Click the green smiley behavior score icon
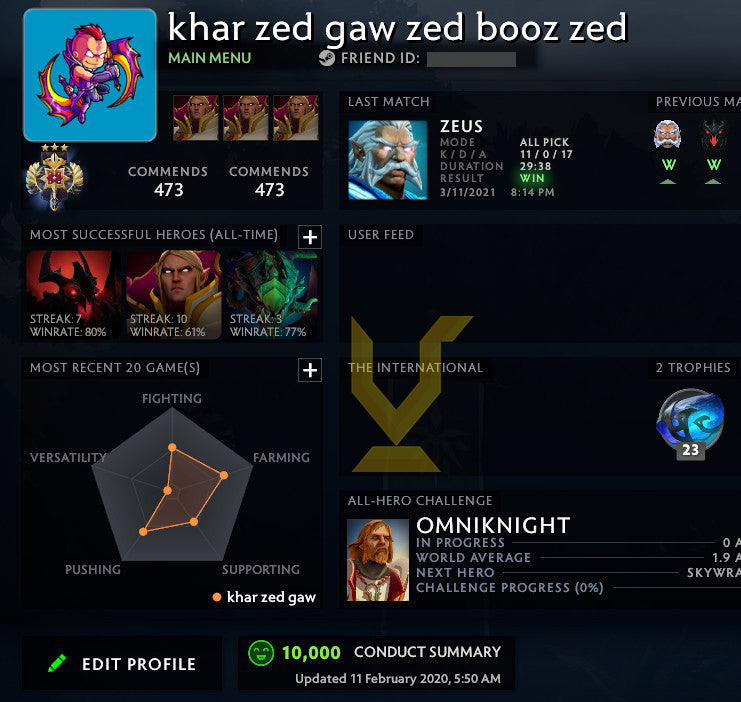Viewport: 741px width, 702px height. [261, 653]
